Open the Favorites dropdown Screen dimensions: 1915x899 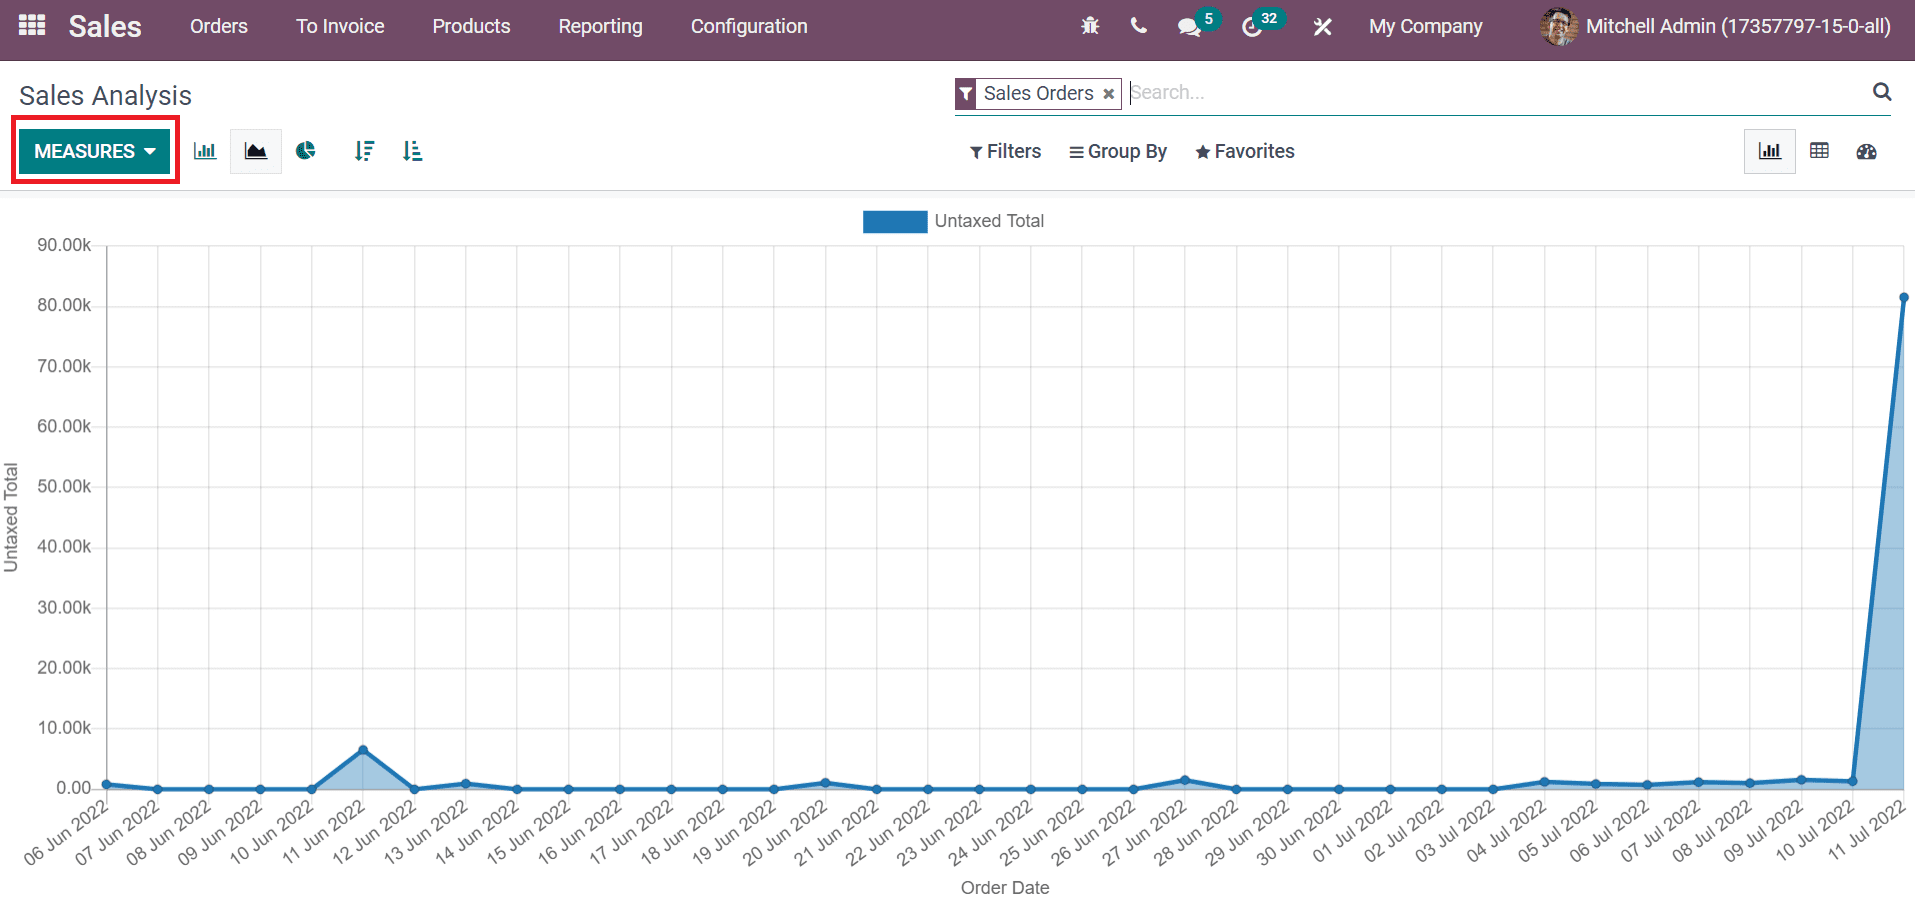pyautogui.click(x=1245, y=151)
